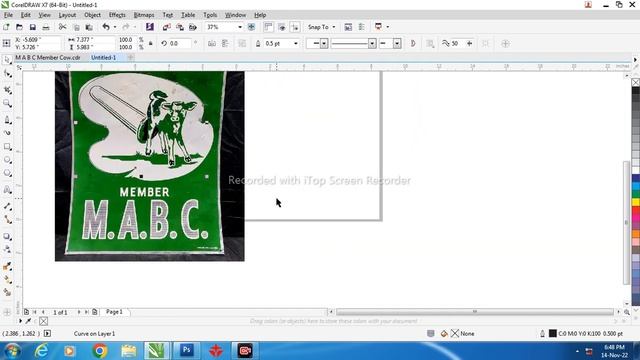Select the Artistic Media tool in toolbox

tap(7, 133)
